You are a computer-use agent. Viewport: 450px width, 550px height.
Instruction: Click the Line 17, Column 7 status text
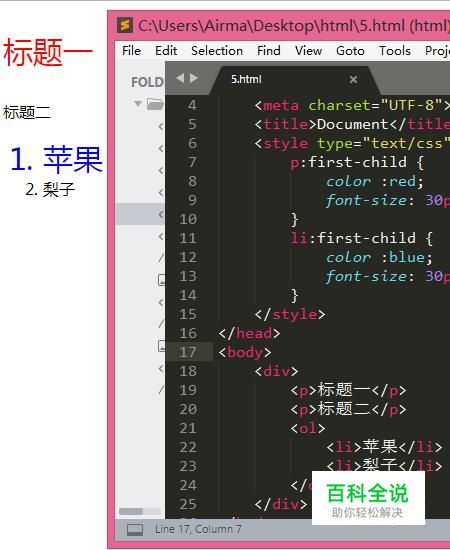tap(198, 529)
